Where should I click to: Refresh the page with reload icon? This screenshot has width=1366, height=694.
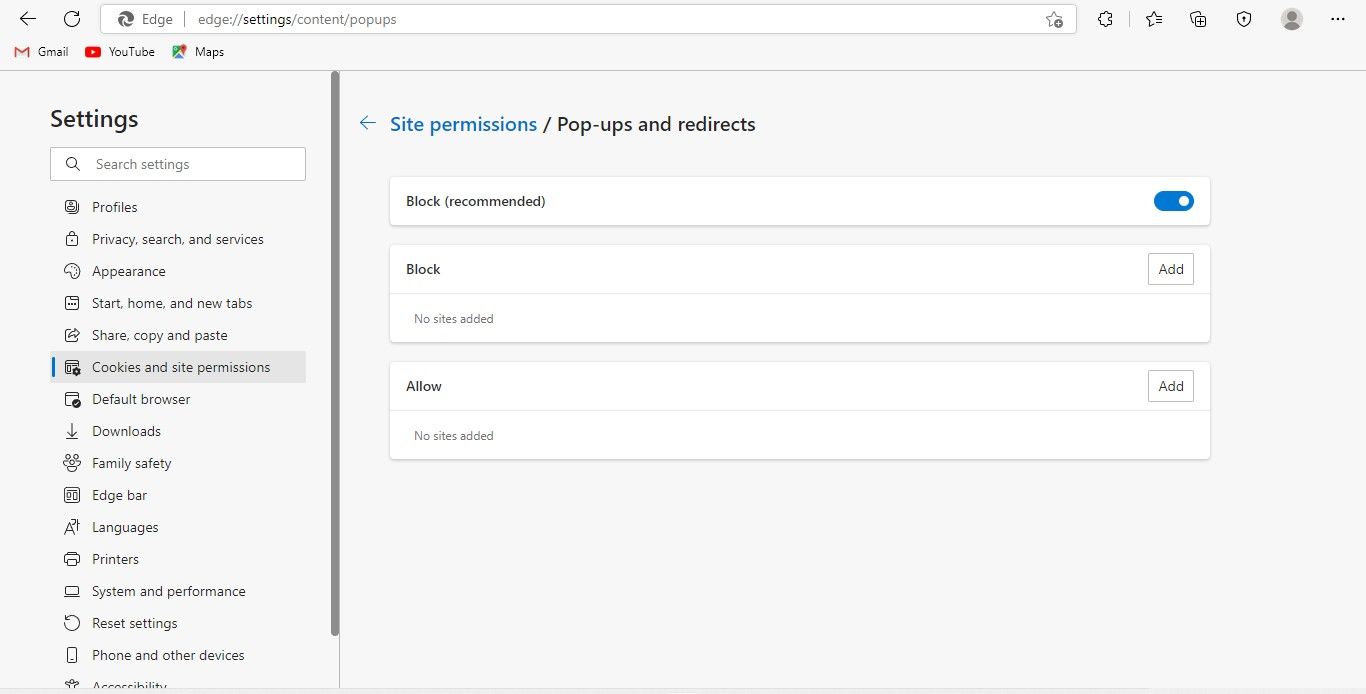(x=72, y=19)
